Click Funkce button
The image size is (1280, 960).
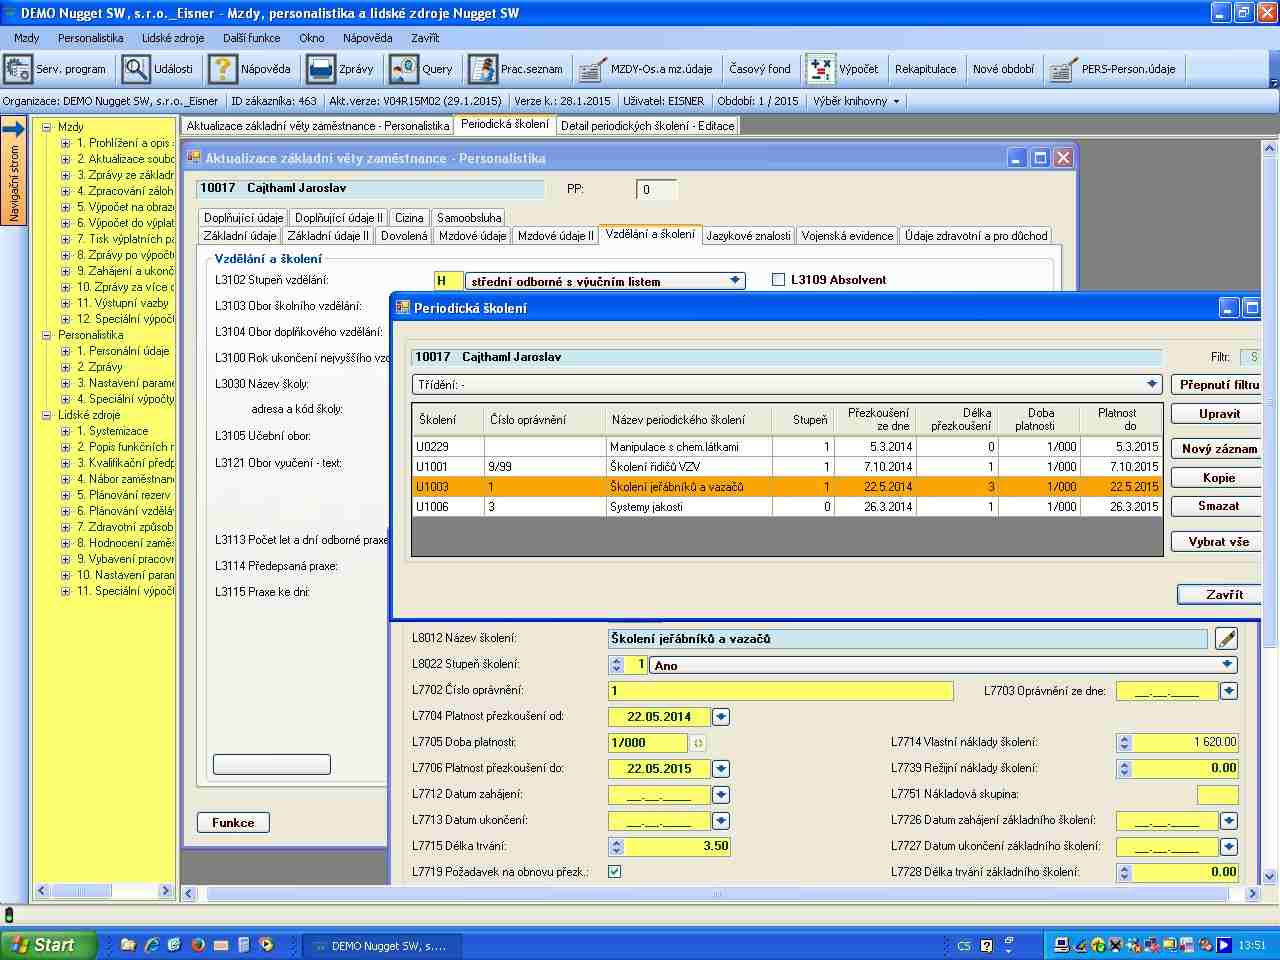[x=233, y=822]
